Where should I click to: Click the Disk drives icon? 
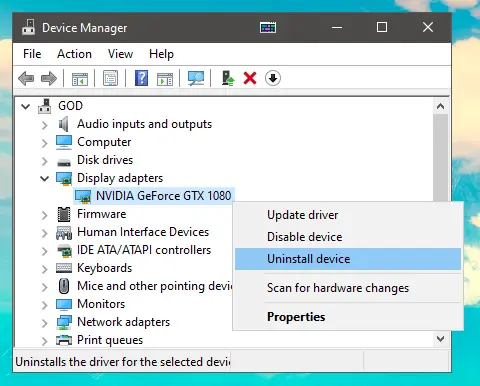point(64,162)
